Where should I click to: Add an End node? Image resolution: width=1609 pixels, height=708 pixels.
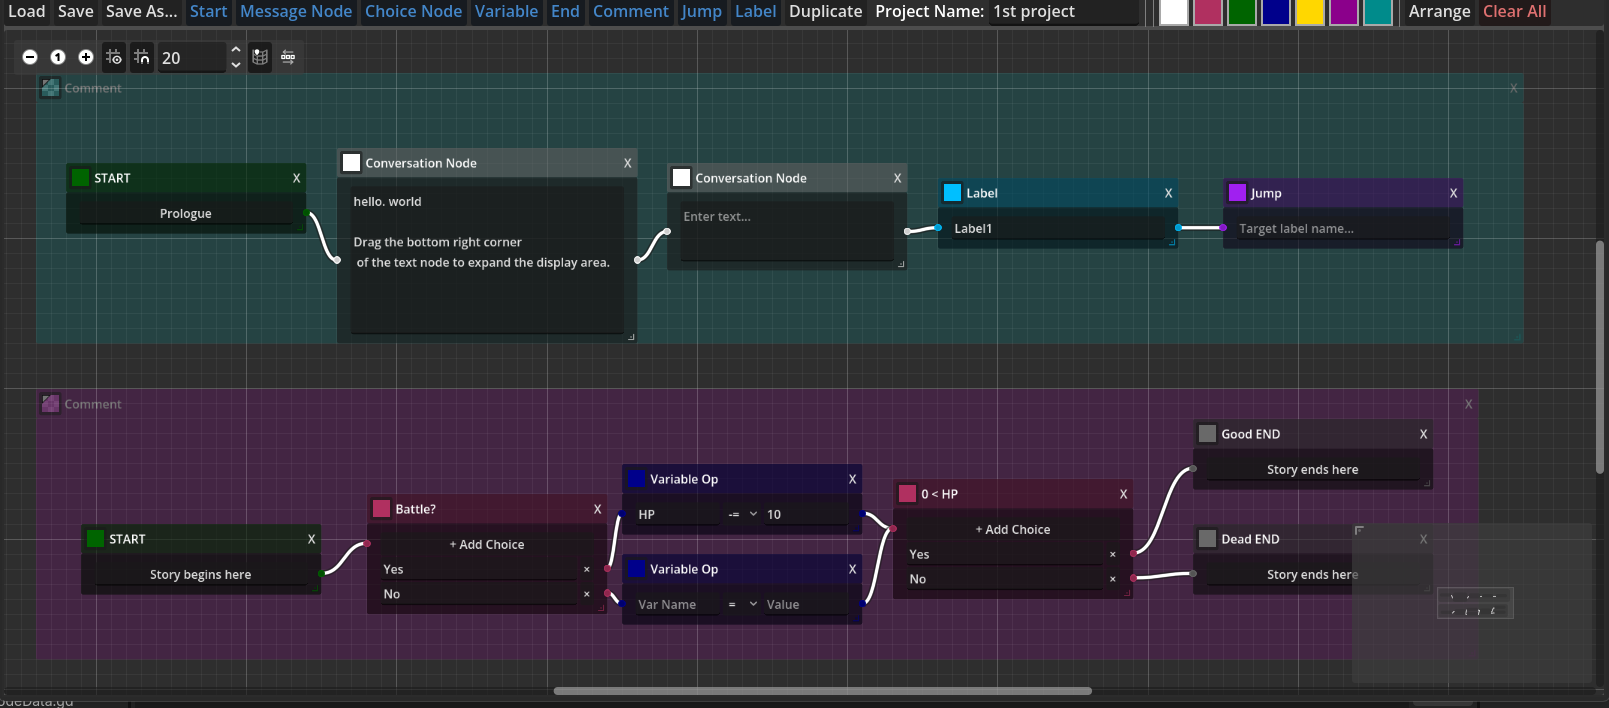tap(565, 11)
